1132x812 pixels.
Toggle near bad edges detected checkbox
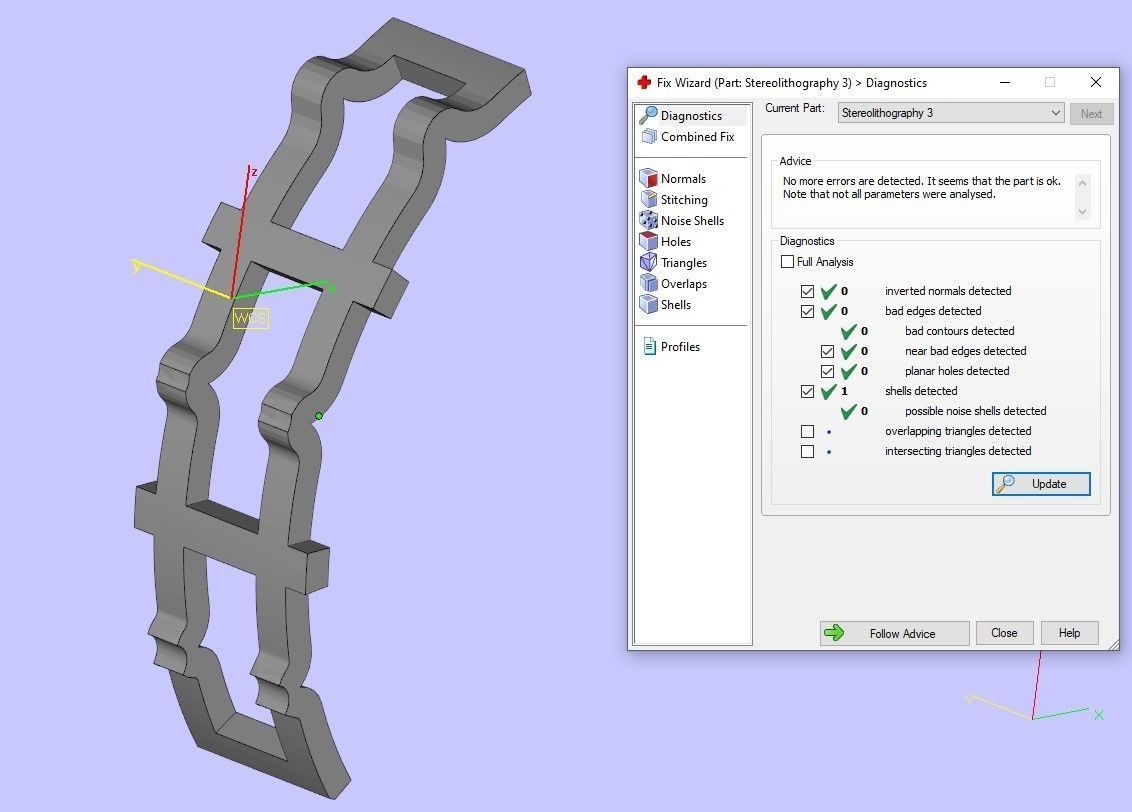pos(827,351)
